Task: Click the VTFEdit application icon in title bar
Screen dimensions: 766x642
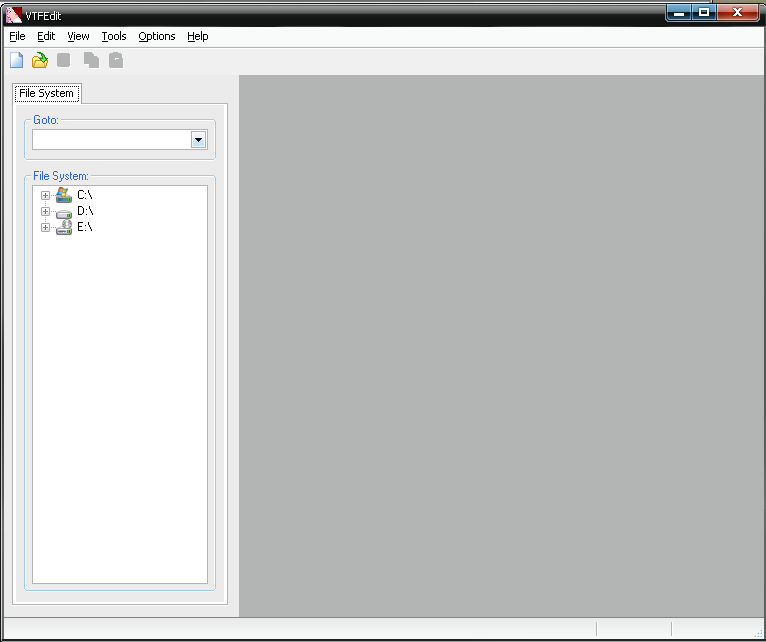Action: pyautogui.click(x=14, y=15)
